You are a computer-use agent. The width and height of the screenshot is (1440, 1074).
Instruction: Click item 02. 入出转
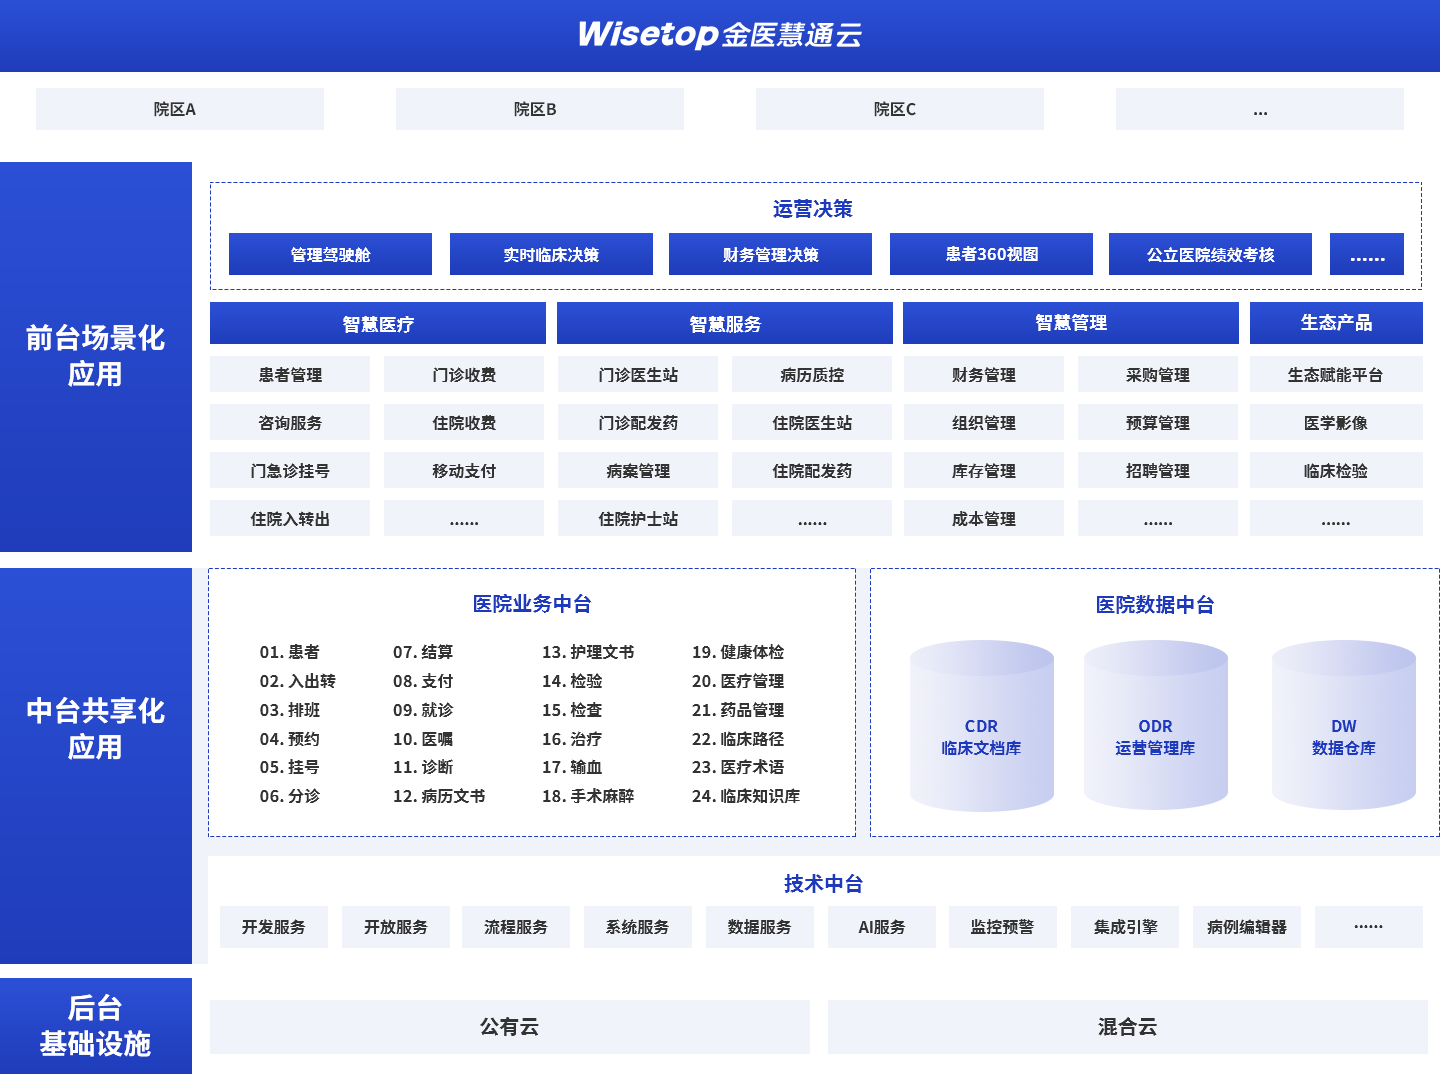pyautogui.click(x=298, y=681)
